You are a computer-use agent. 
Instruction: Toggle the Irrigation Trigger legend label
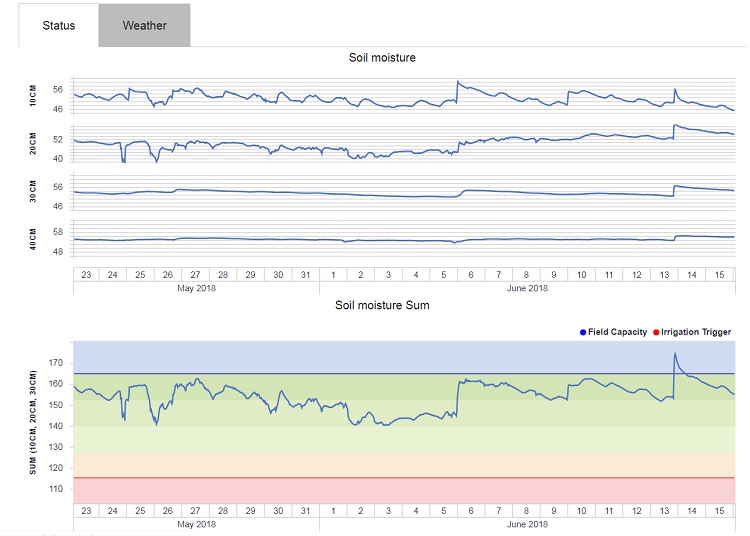pyautogui.click(x=696, y=332)
